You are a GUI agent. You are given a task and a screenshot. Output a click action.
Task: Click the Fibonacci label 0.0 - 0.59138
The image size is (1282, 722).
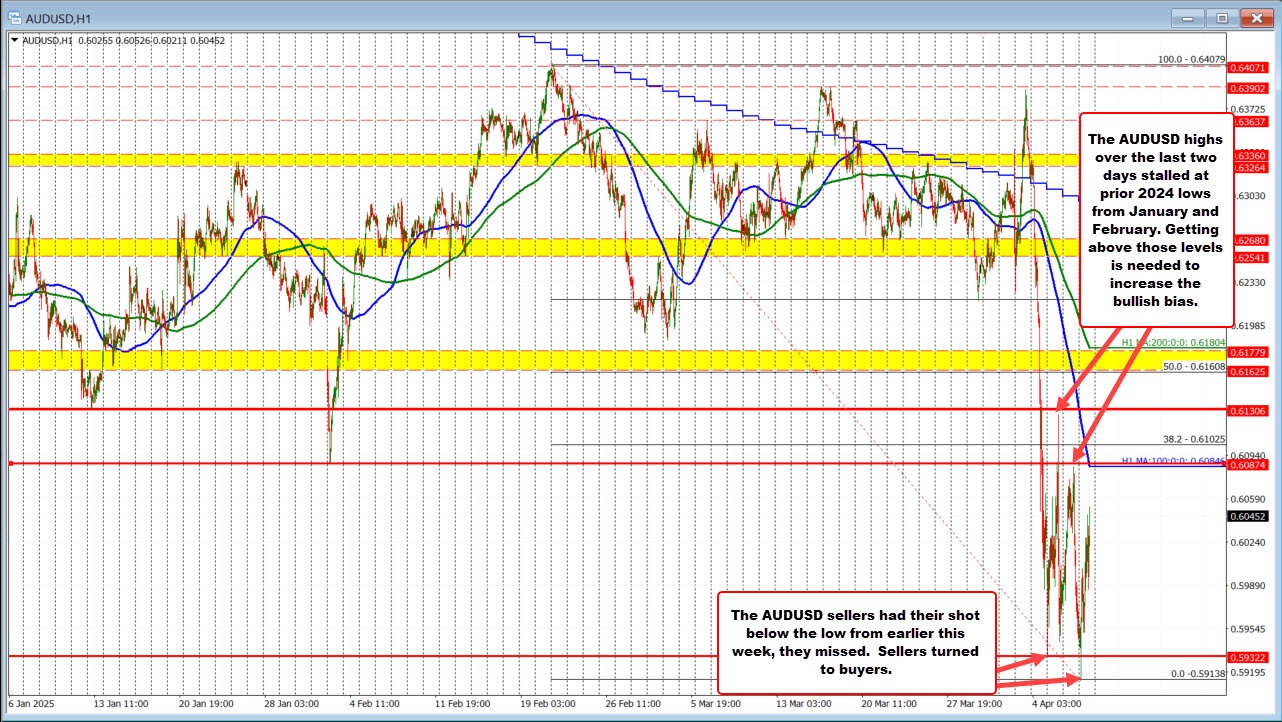coord(1197,674)
